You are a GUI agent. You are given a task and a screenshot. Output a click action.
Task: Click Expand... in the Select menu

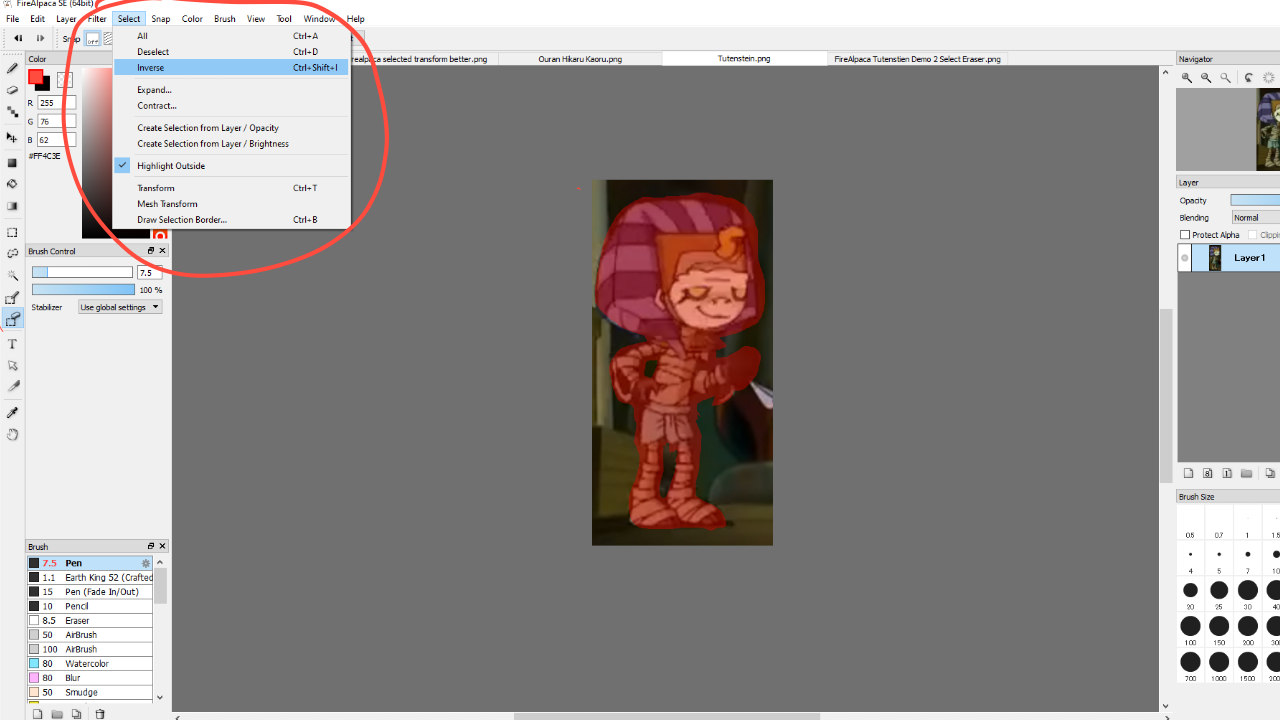232,90
